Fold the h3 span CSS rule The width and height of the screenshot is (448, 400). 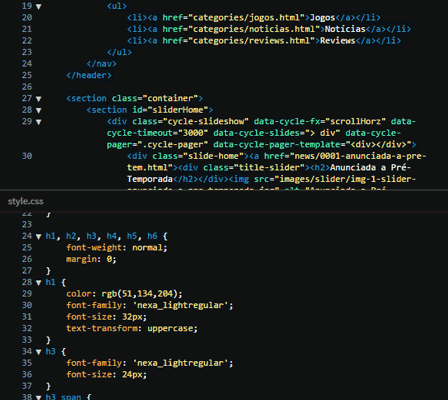pos(39,397)
